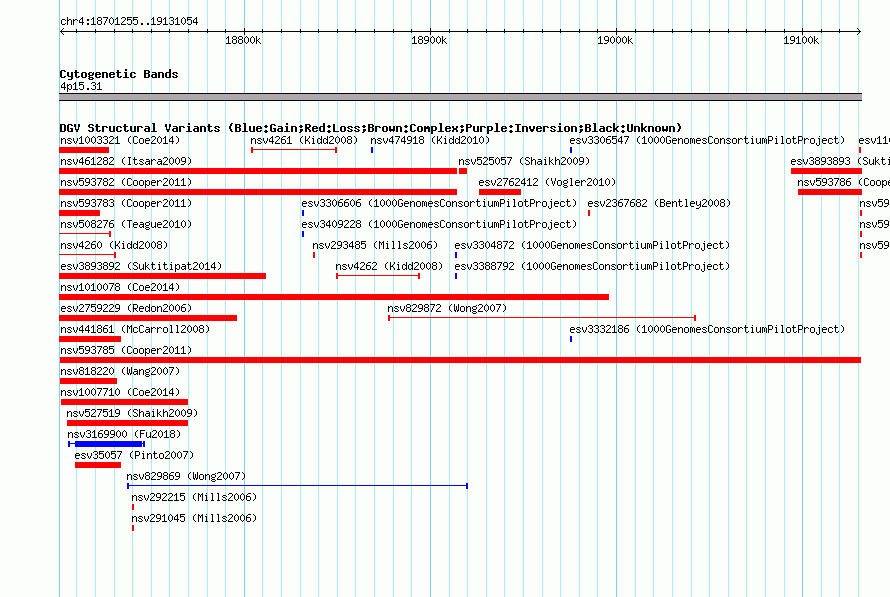This screenshot has width=890, height=597.
Task: Select nsv527519 (Shaikh2009) label
Action: (x=132, y=413)
